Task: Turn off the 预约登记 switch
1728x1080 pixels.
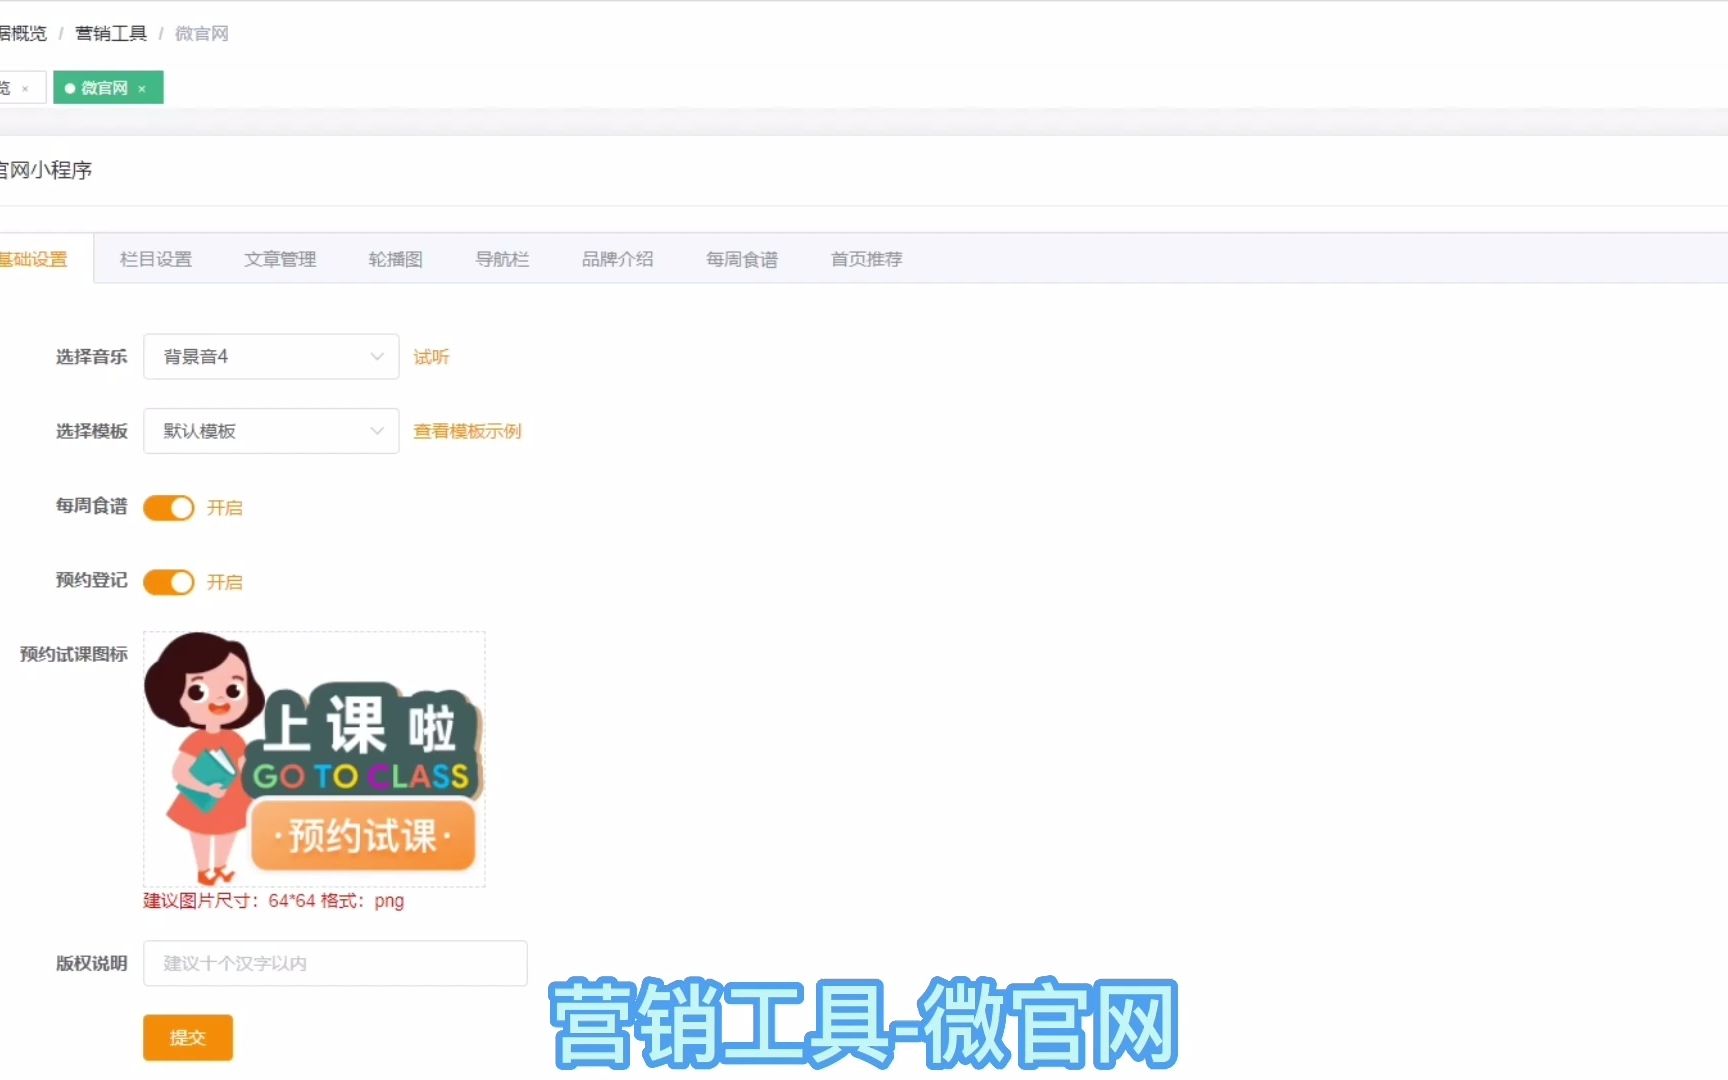Action: [168, 582]
